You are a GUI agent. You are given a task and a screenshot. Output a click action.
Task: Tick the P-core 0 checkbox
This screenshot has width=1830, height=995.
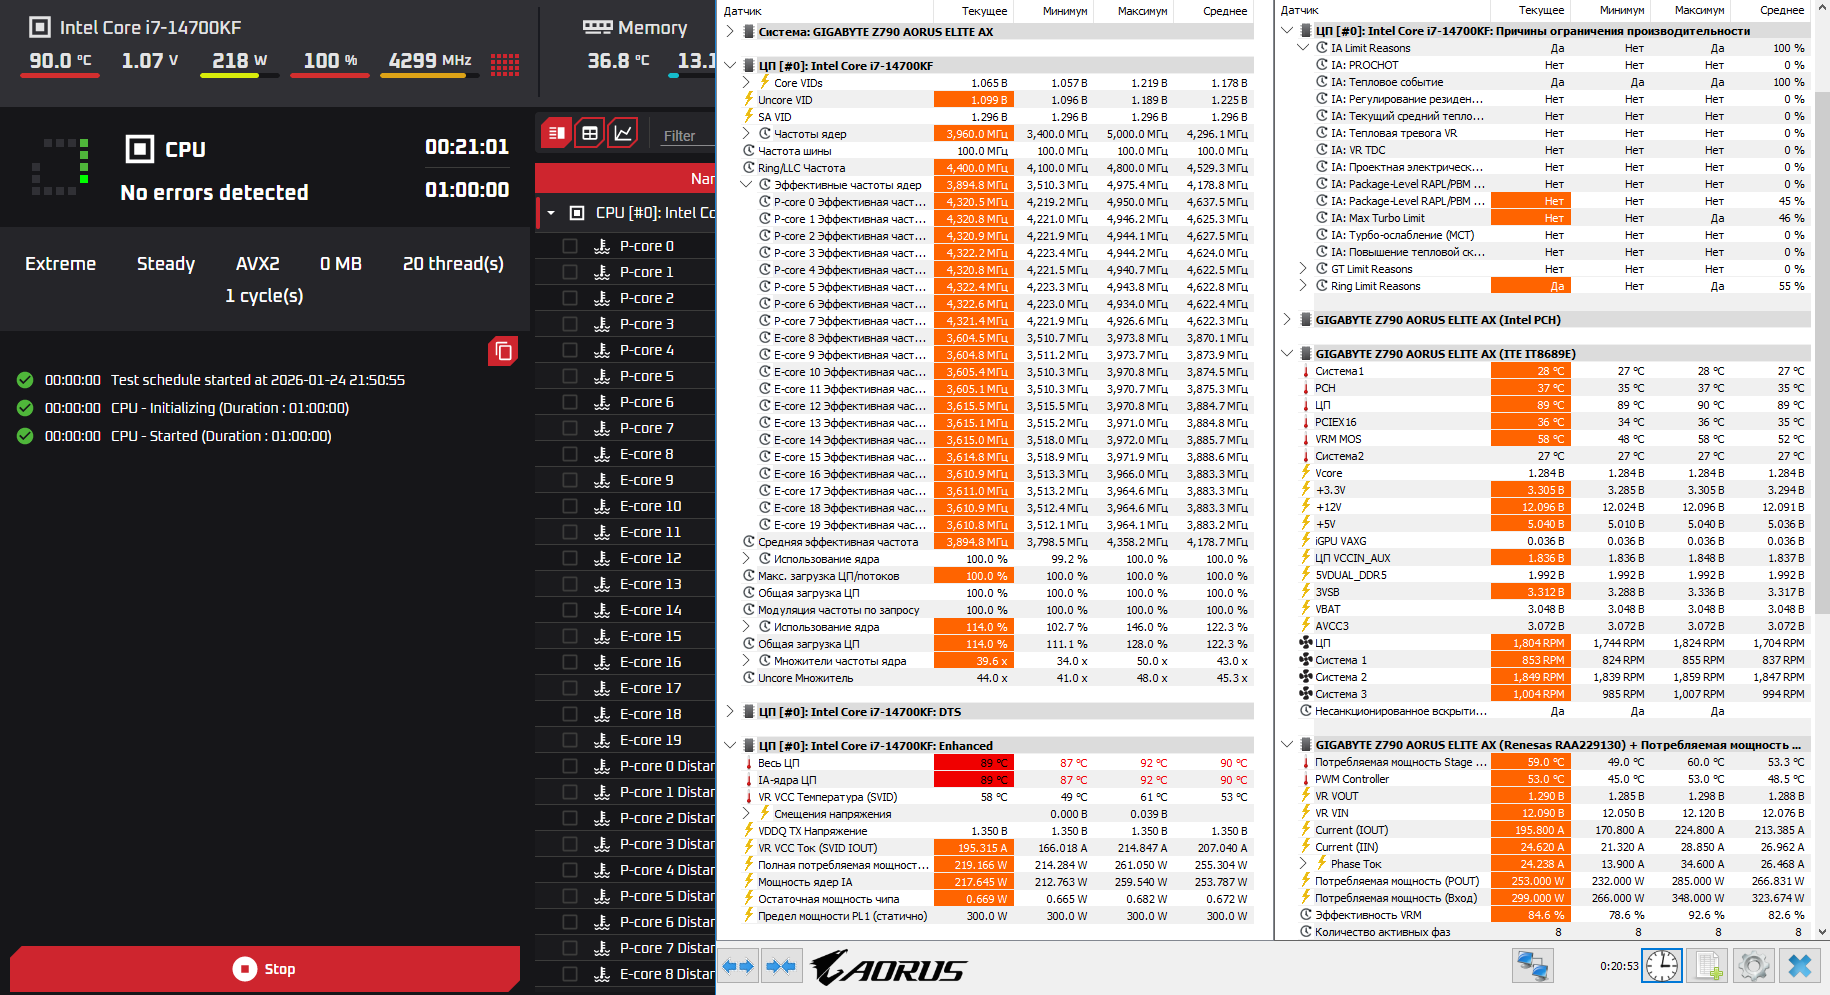(x=570, y=246)
